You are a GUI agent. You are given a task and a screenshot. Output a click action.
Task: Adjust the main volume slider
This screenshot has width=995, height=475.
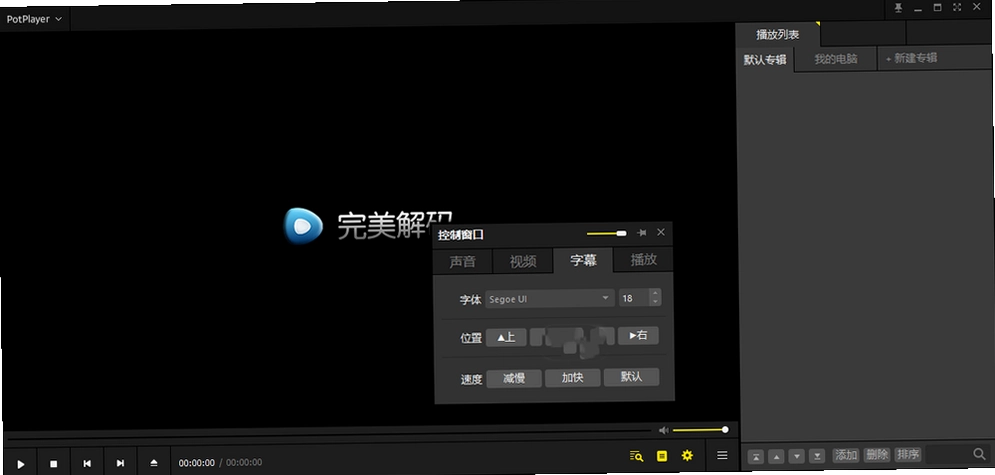(x=700, y=430)
